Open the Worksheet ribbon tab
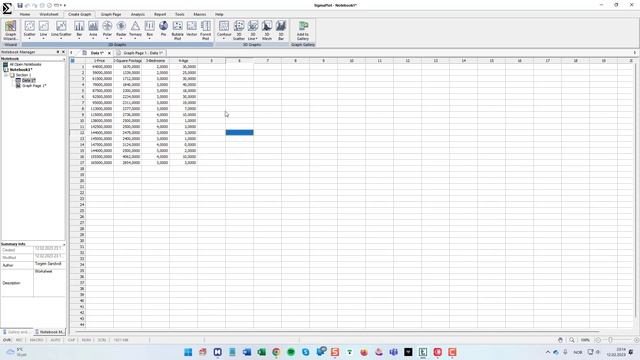This screenshot has width=640, height=360. 49,14
